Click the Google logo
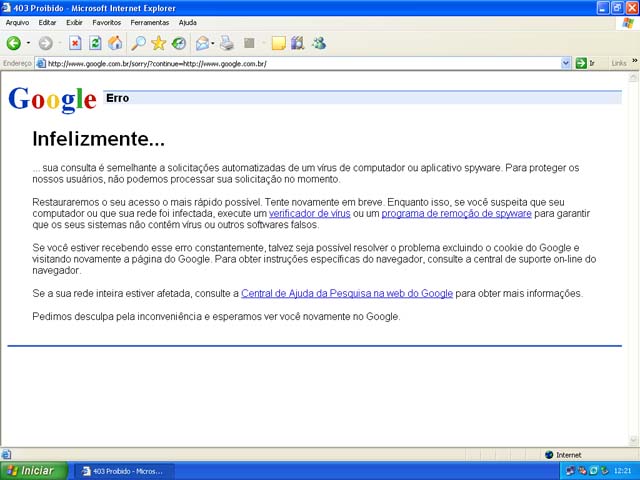 (52, 99)
